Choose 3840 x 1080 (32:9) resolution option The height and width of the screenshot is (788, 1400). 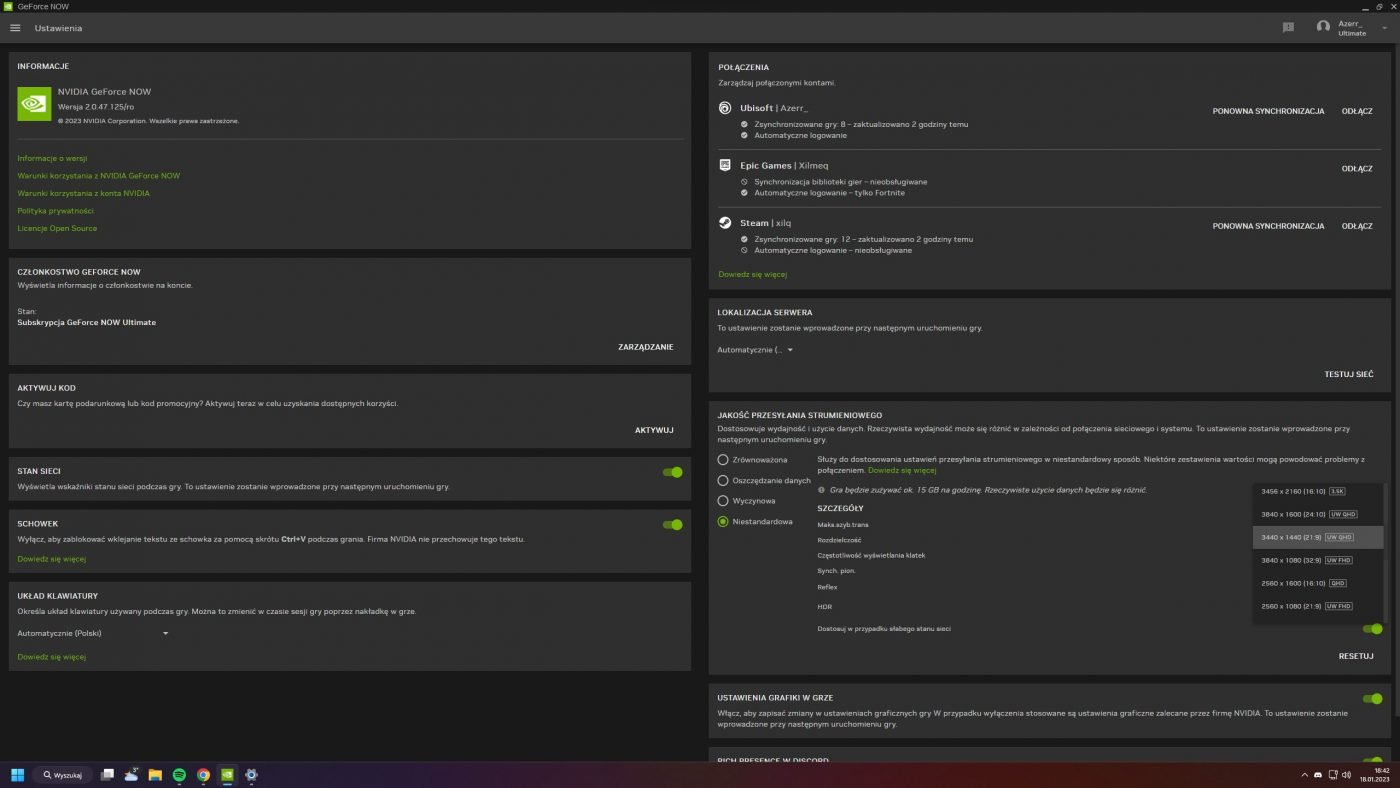[1318, 560]
